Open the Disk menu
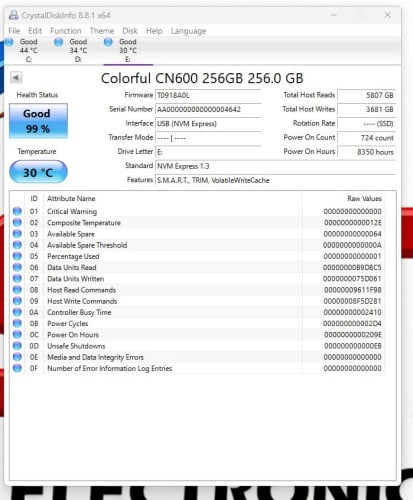 (130, 31)
